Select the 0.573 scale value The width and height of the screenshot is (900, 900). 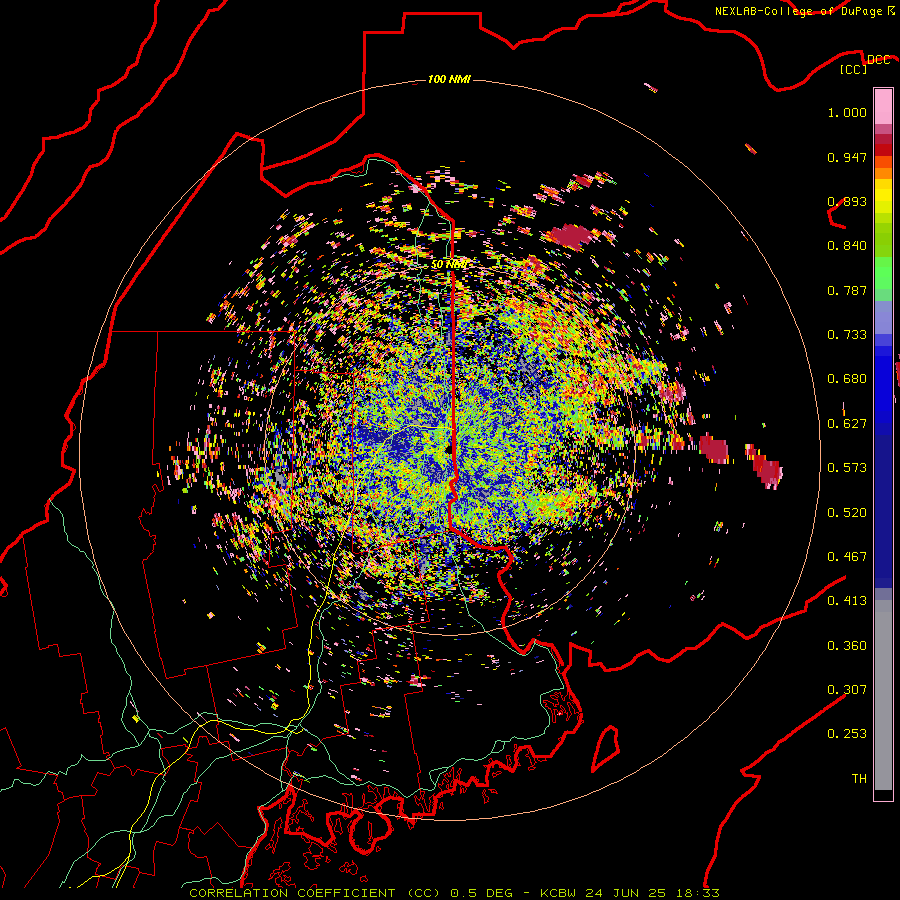847,468
